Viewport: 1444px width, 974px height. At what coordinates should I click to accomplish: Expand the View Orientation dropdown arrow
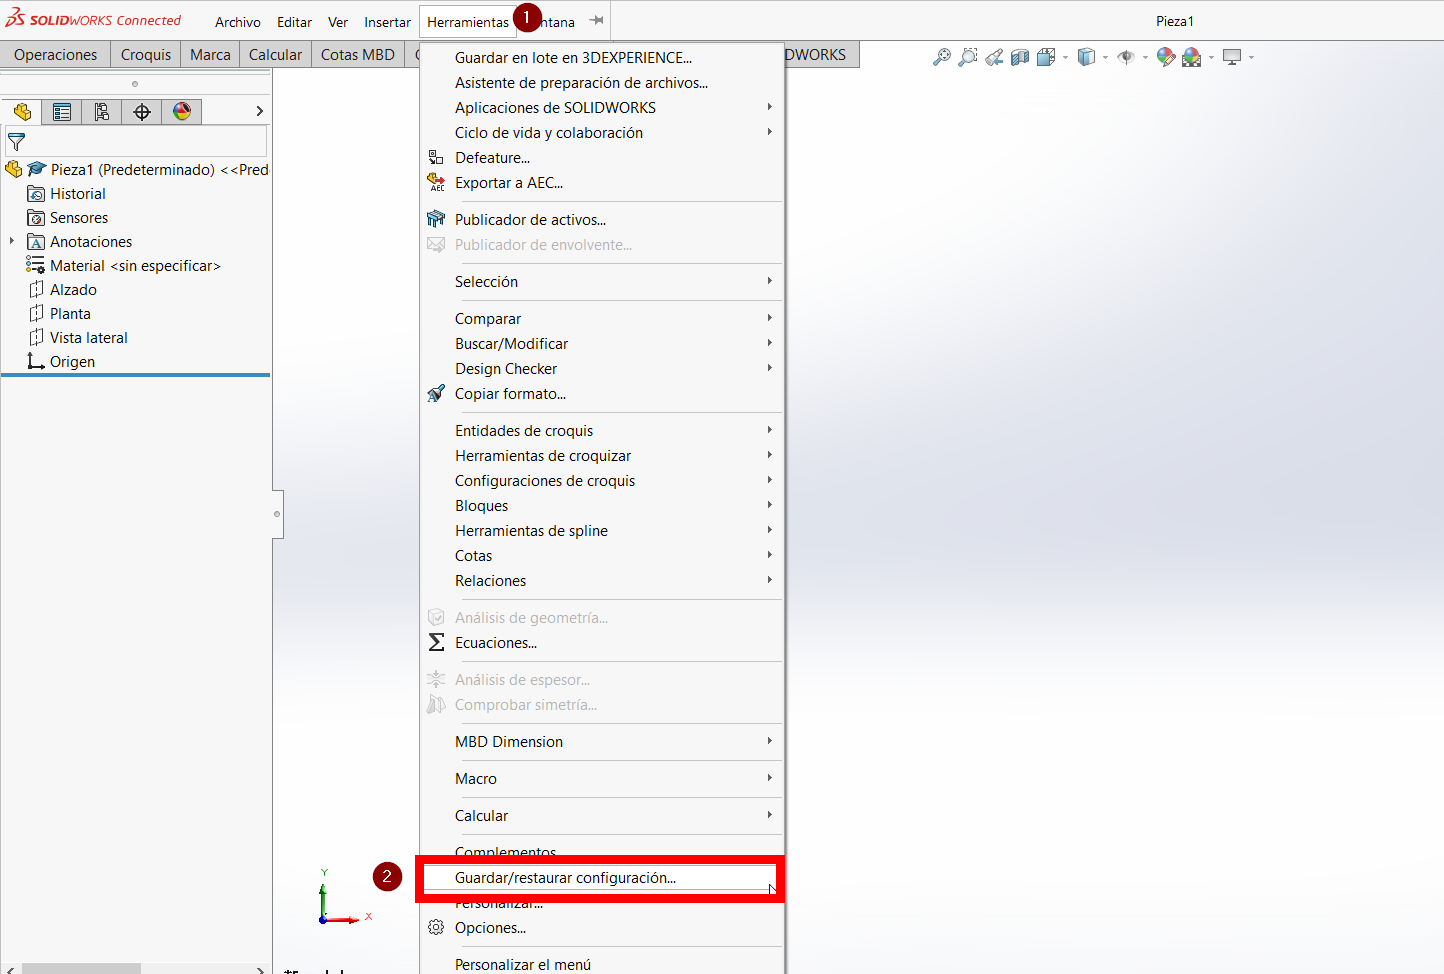coord(1065,57)
